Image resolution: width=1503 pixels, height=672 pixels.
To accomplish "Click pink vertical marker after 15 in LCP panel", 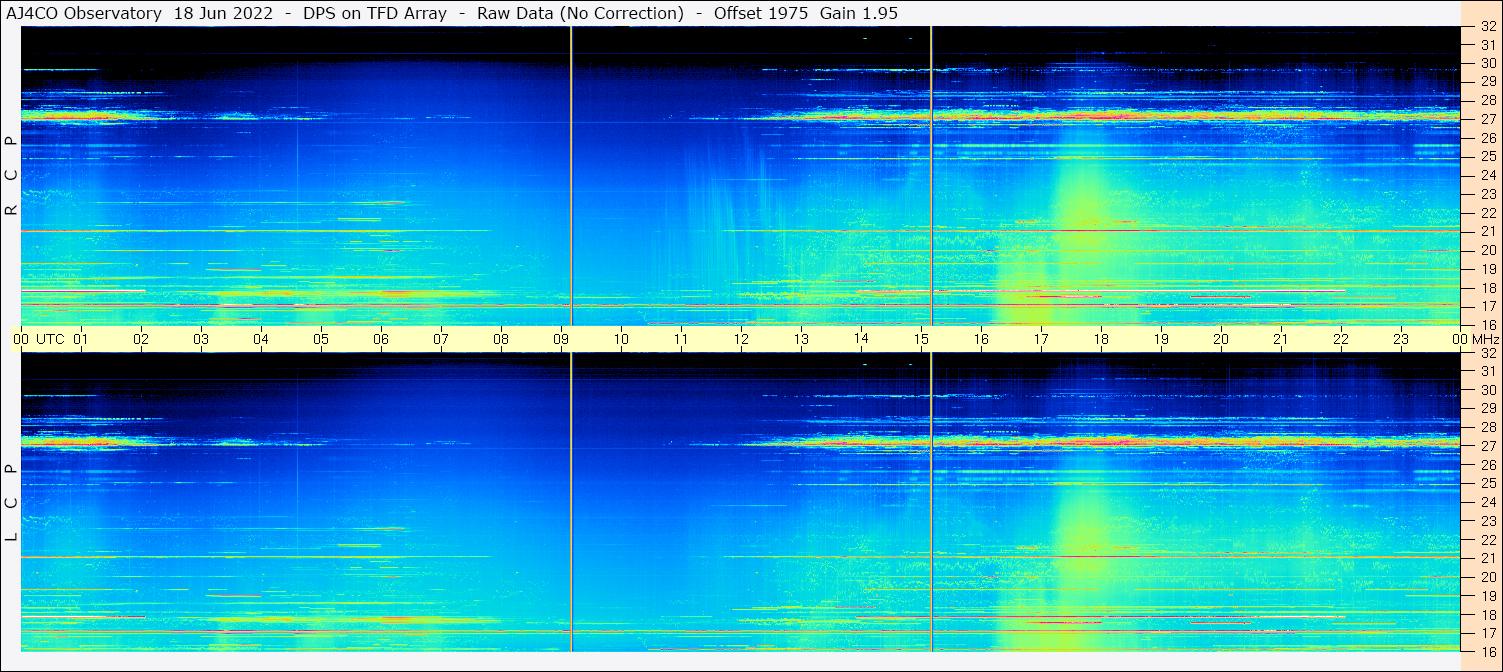I will click(931, 502).
